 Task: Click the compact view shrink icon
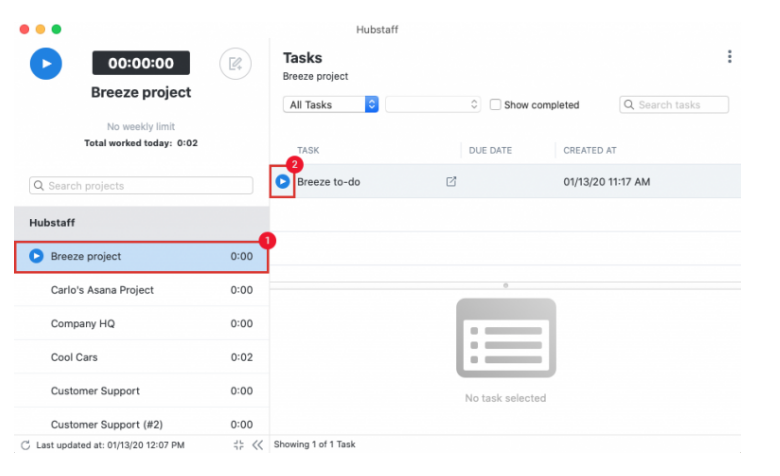click(238, 445)
